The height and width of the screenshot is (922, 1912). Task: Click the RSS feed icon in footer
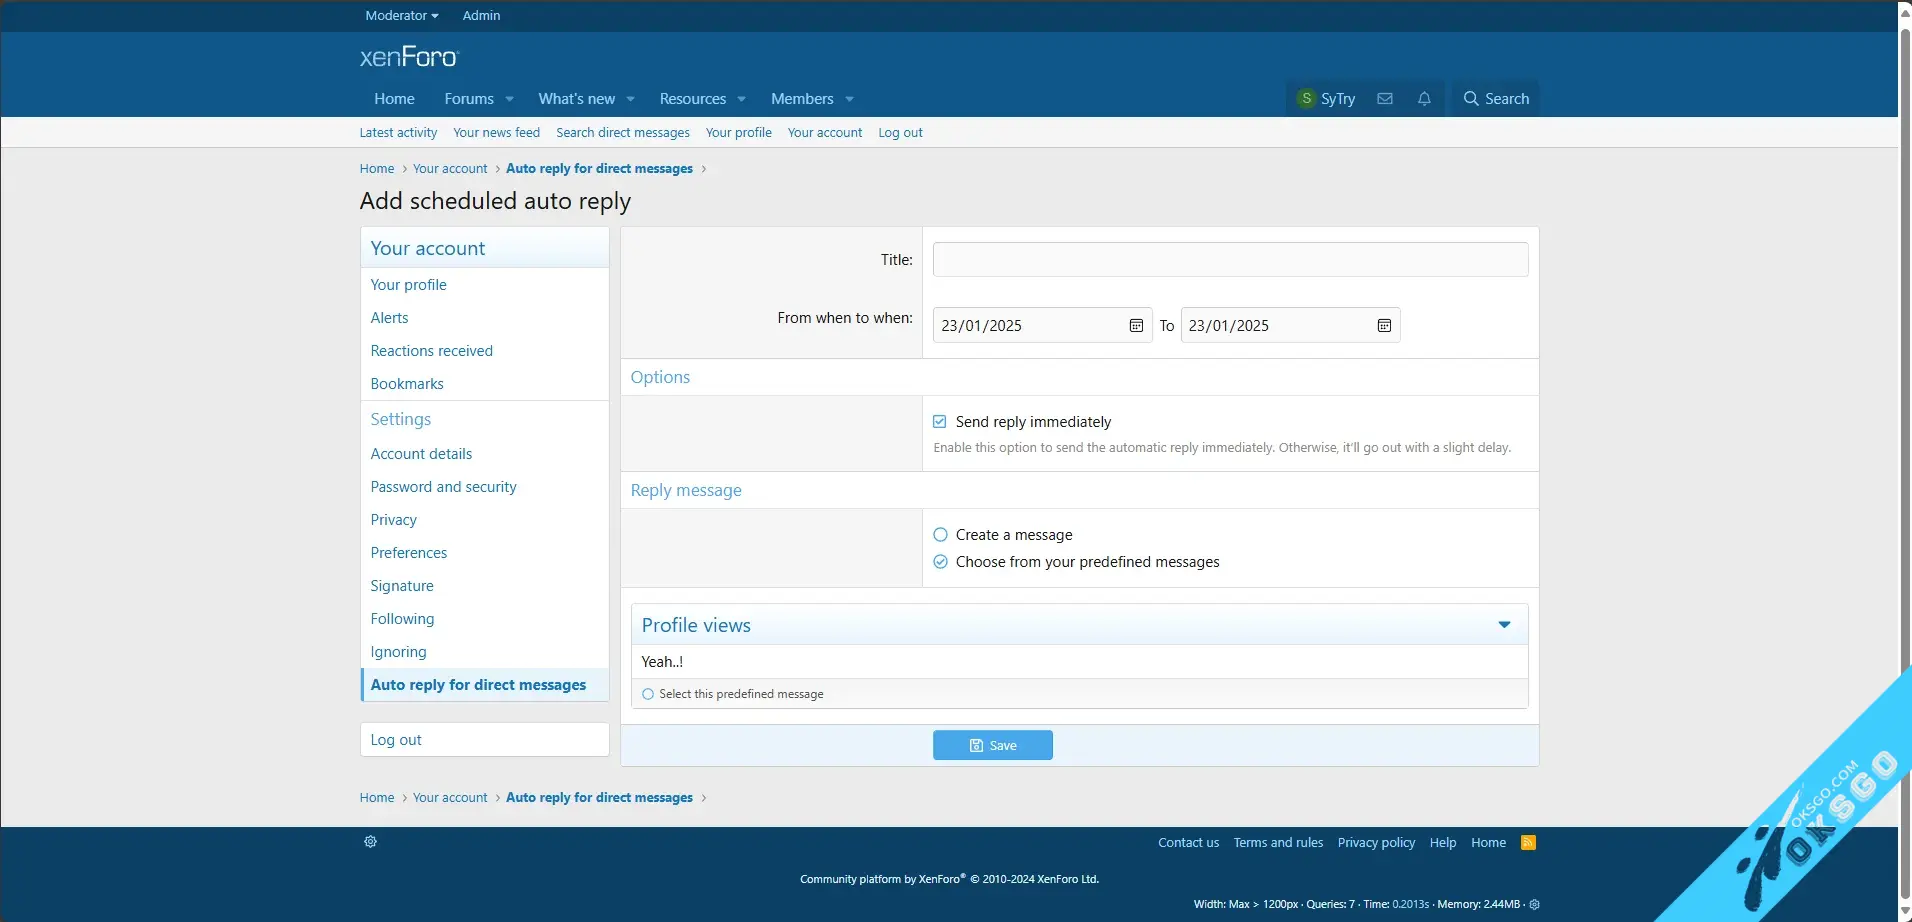coord(1528,843)
